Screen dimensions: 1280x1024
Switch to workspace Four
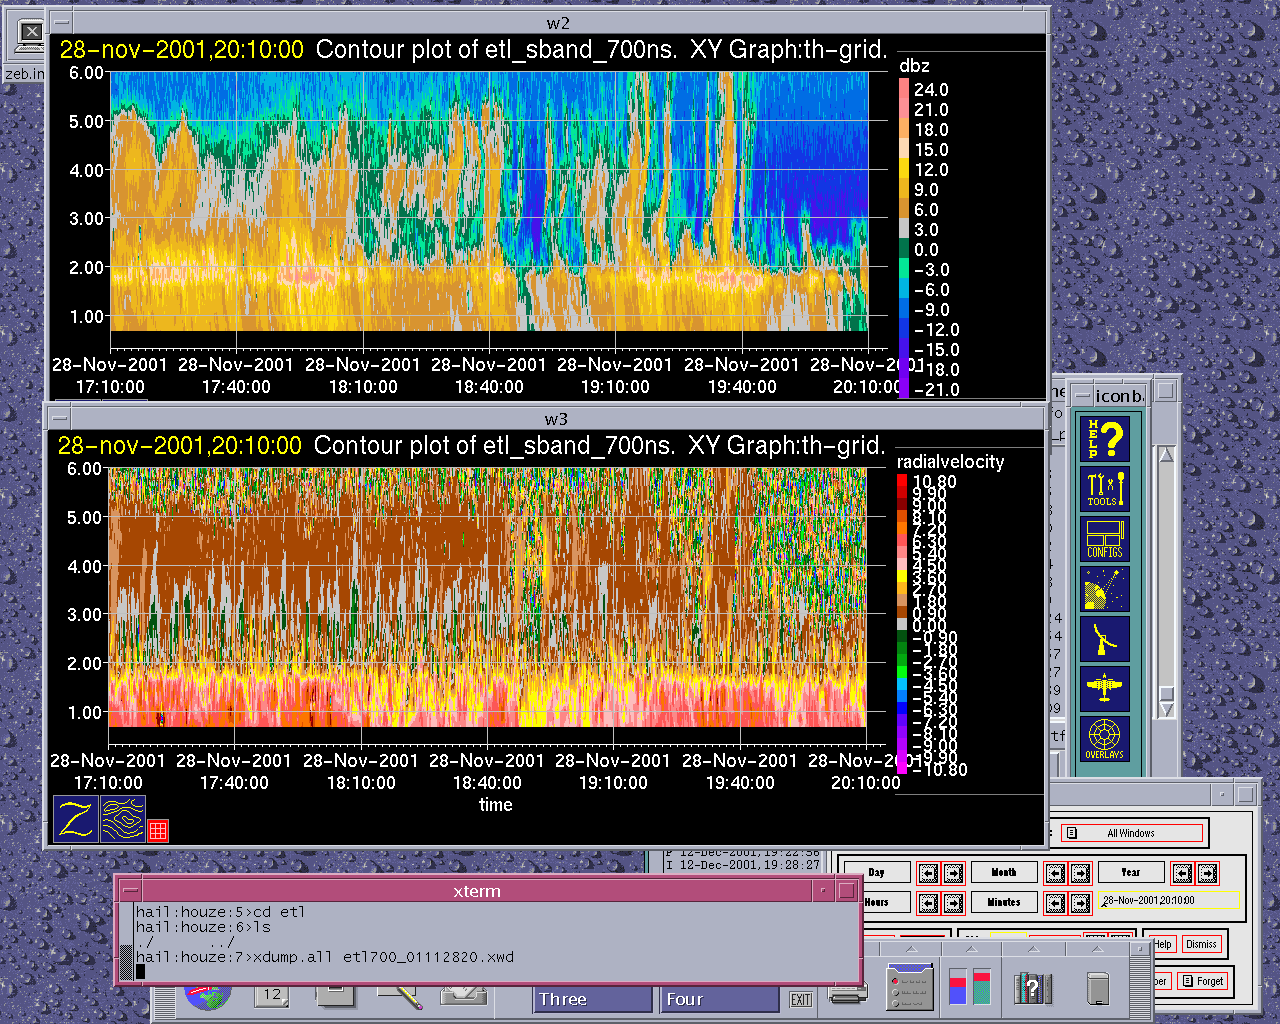(719, 999)
